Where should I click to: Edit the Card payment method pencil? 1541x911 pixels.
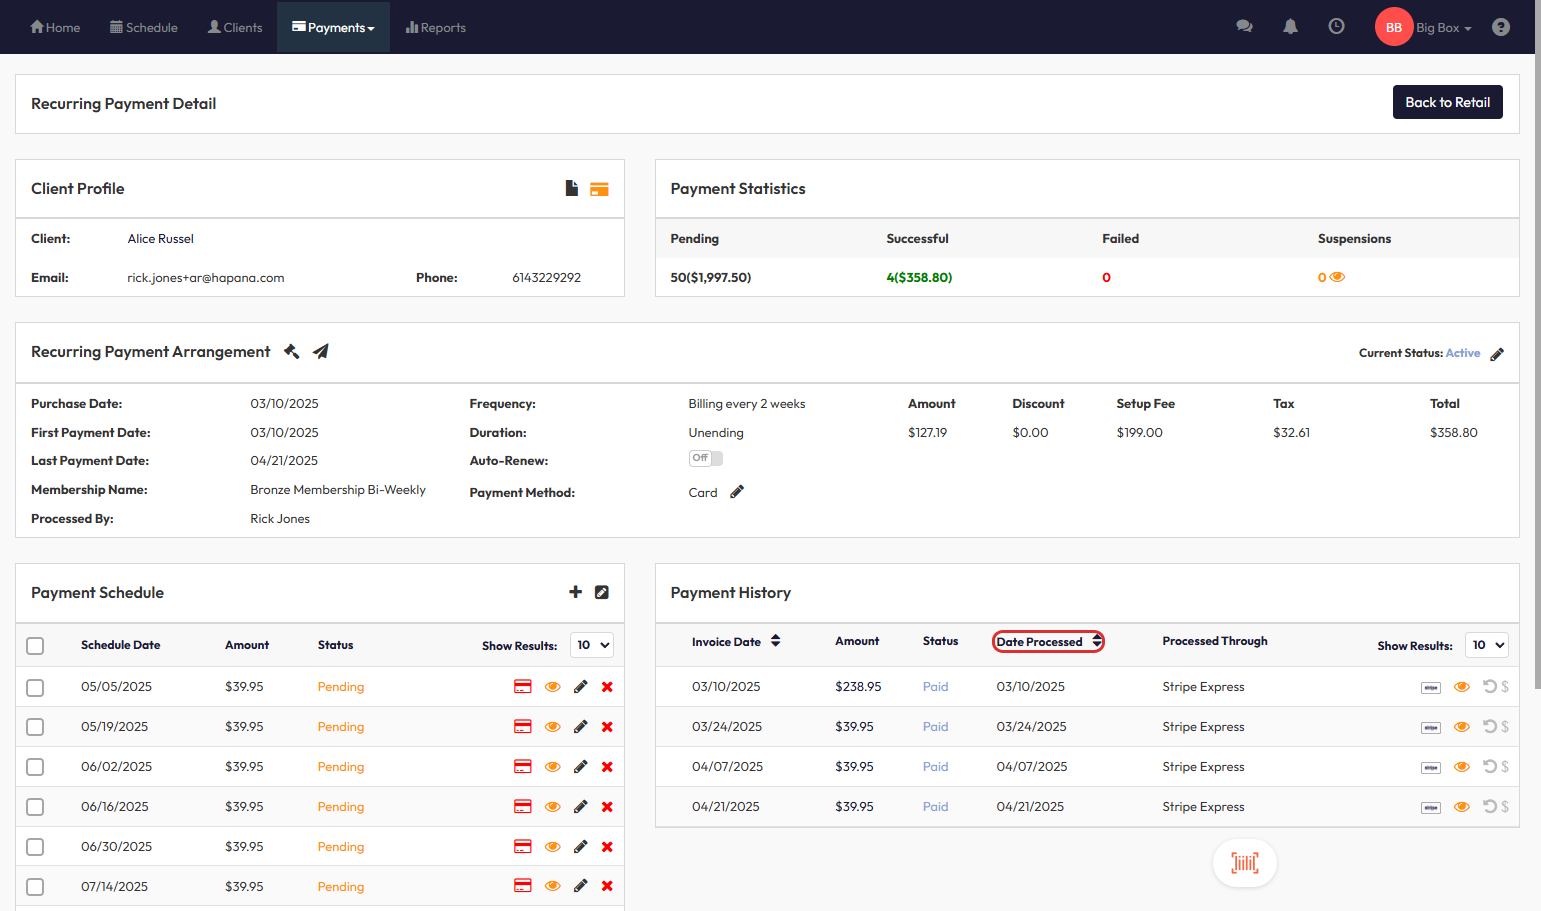737,492
